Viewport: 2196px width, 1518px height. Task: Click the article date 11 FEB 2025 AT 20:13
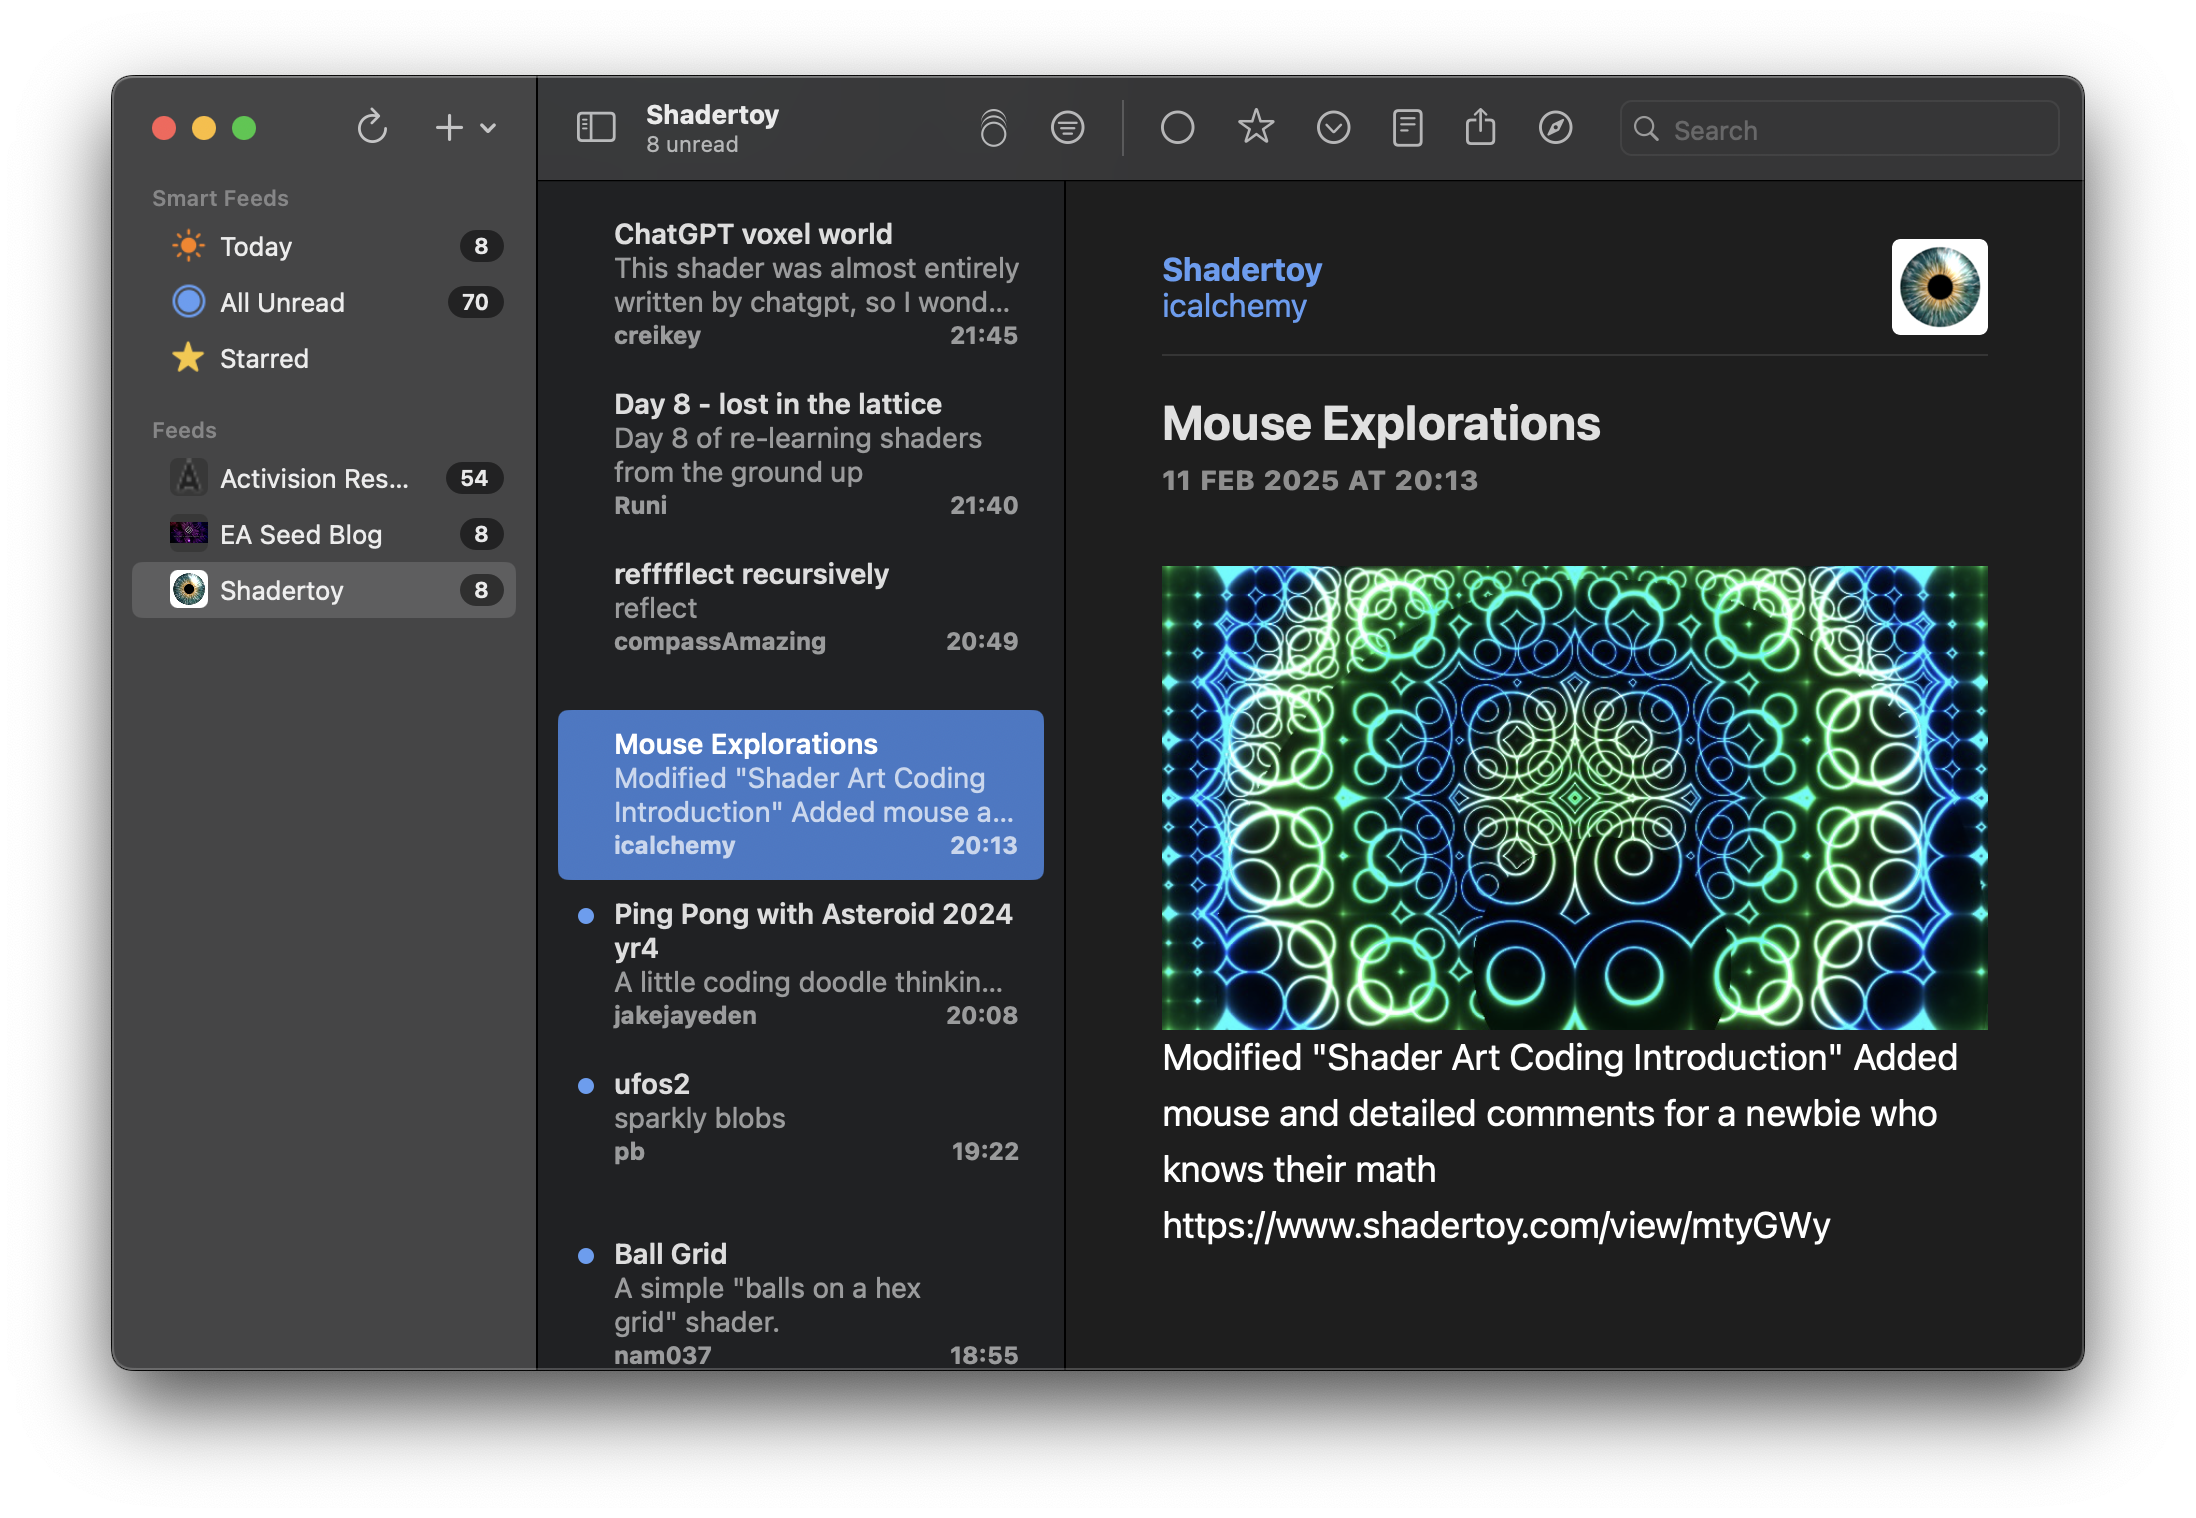tap(1319, 481)
